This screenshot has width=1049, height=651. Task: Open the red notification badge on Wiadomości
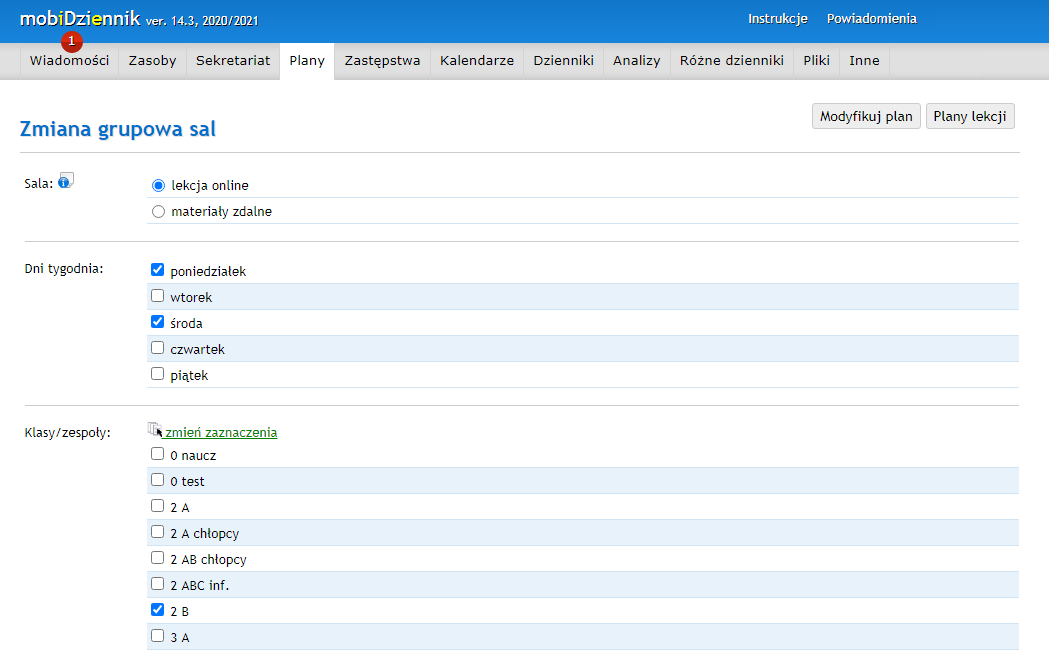[71, 41]
